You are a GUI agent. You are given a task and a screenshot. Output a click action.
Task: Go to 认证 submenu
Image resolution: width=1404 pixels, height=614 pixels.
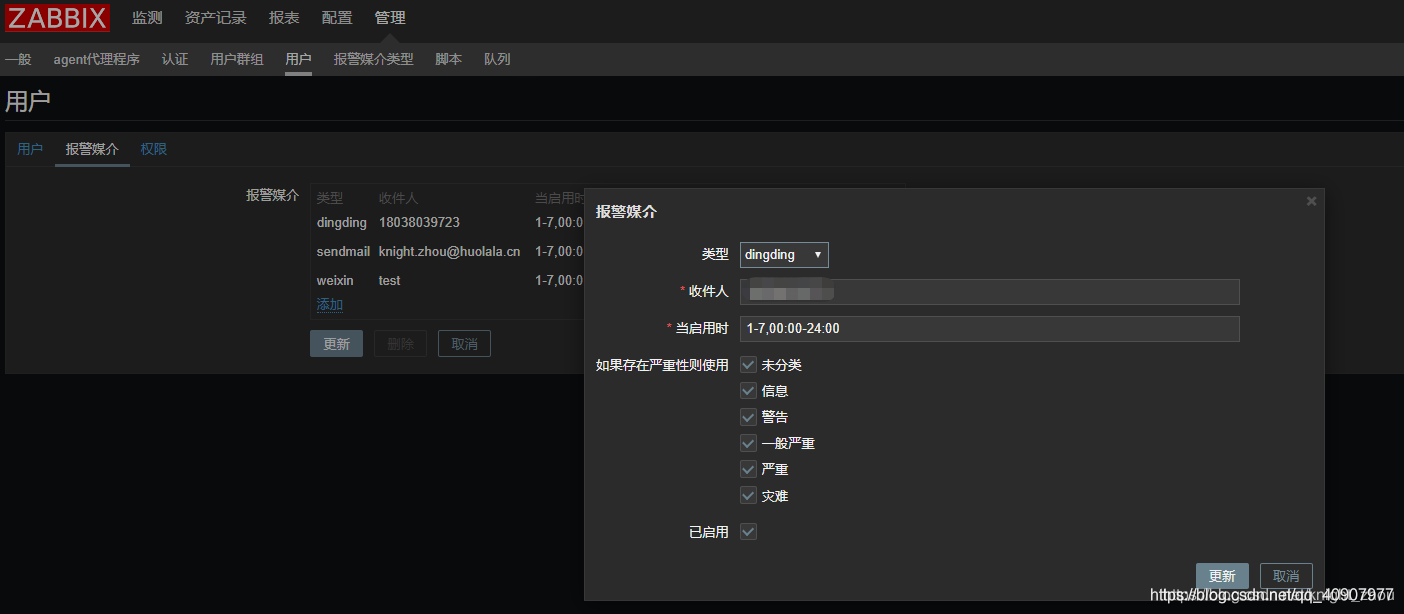point(175,59)
